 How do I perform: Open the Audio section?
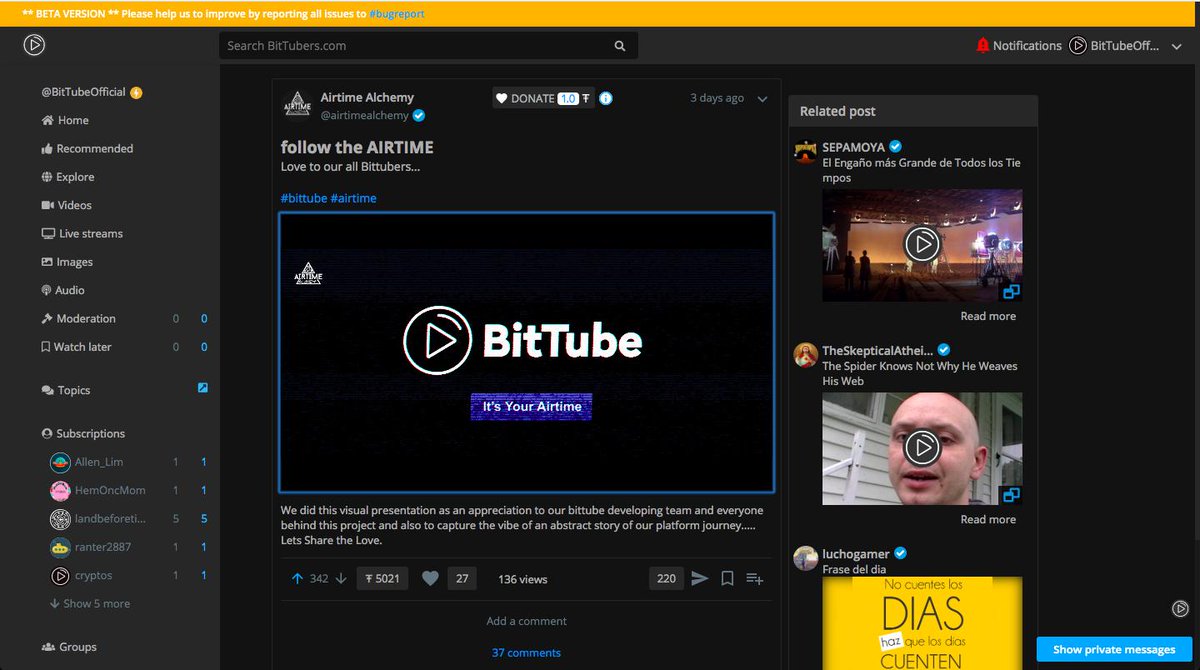coord(63,290)
